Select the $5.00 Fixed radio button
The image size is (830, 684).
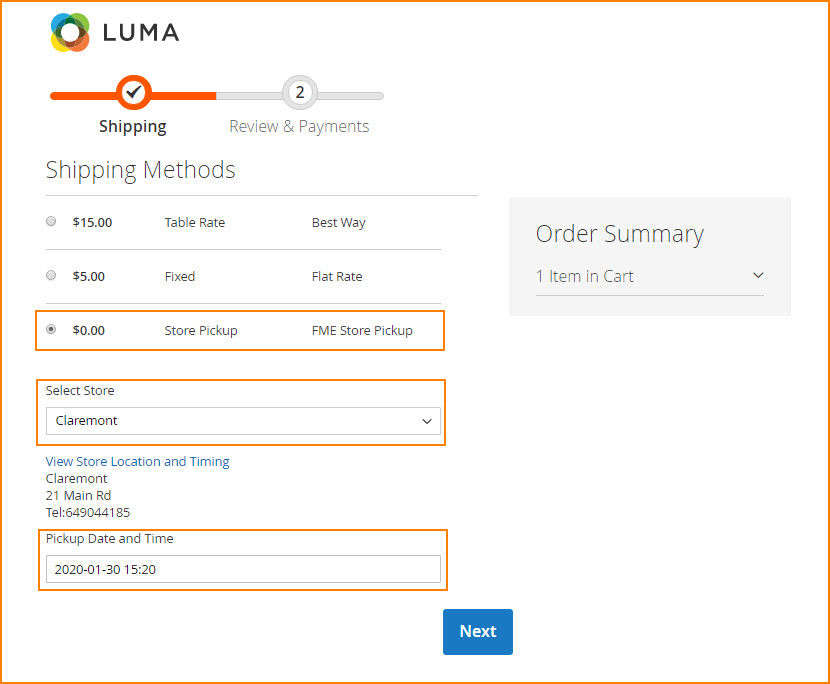pos(51,276)
